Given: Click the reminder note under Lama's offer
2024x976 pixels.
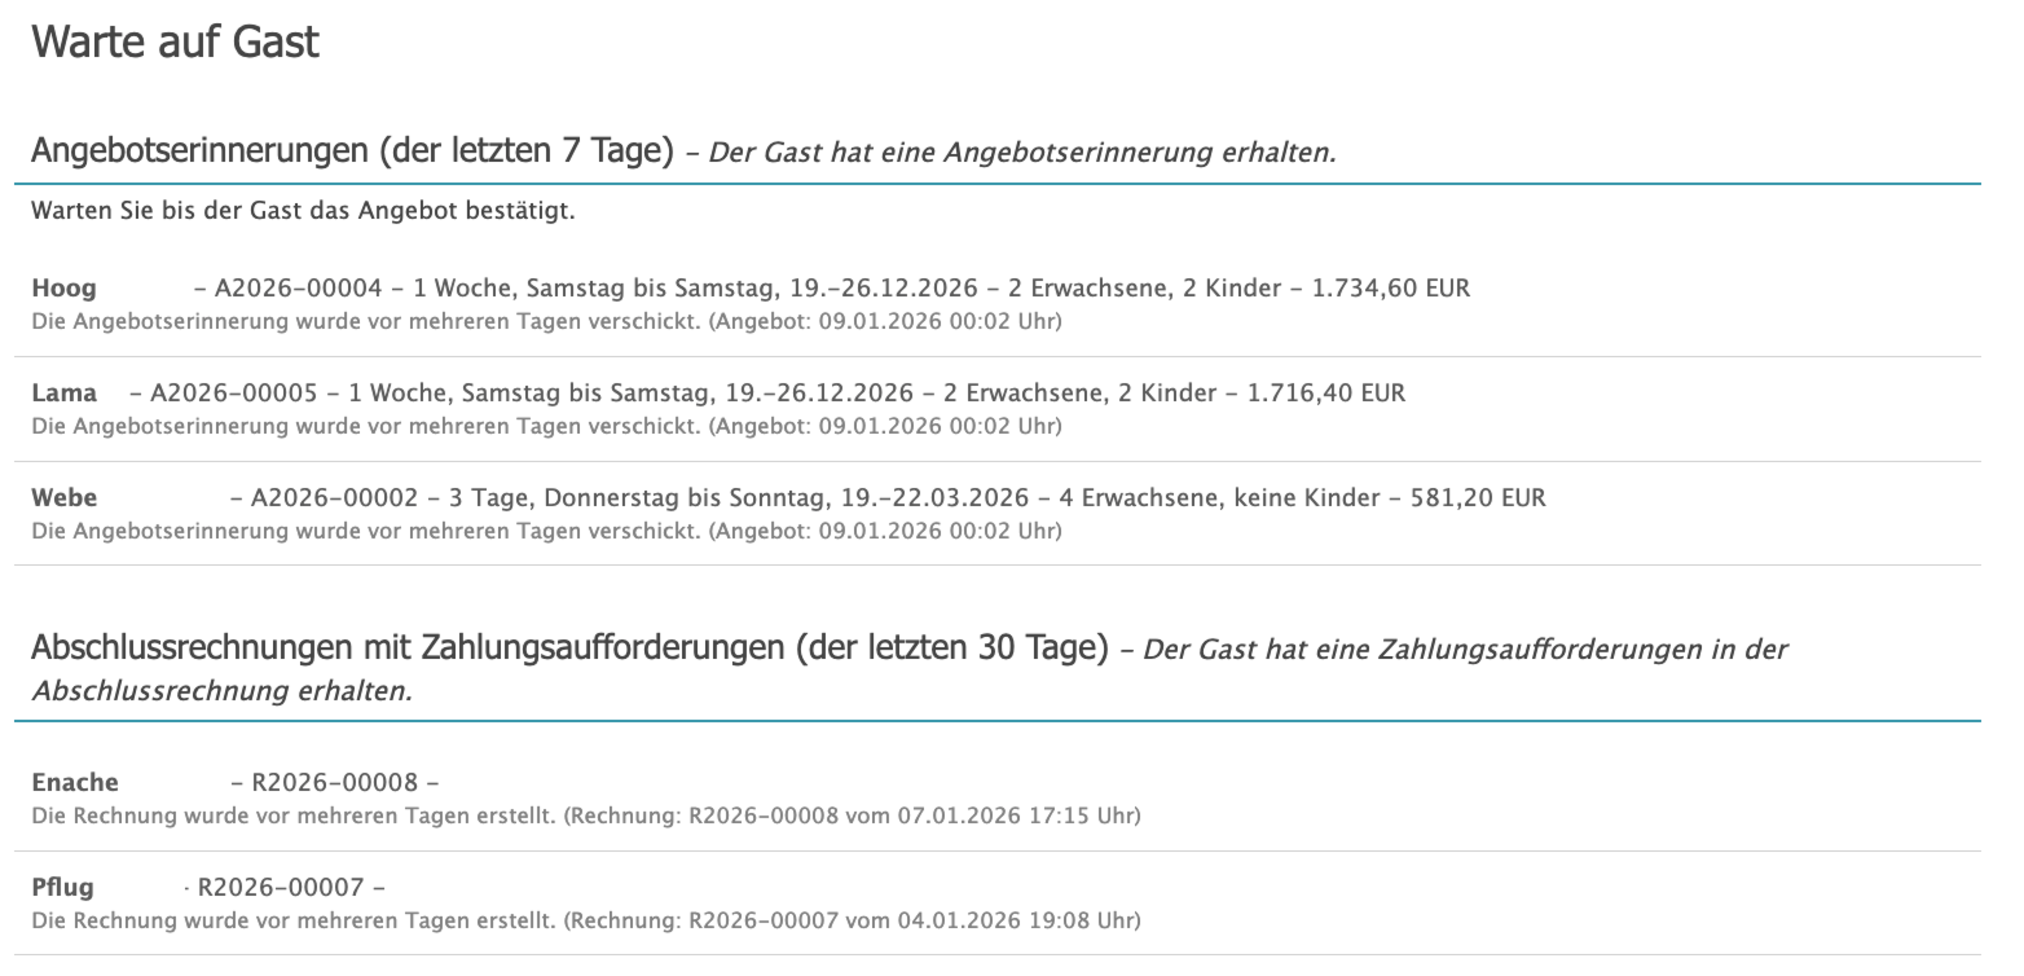Looking at the screenshot, I should point(546,427).
